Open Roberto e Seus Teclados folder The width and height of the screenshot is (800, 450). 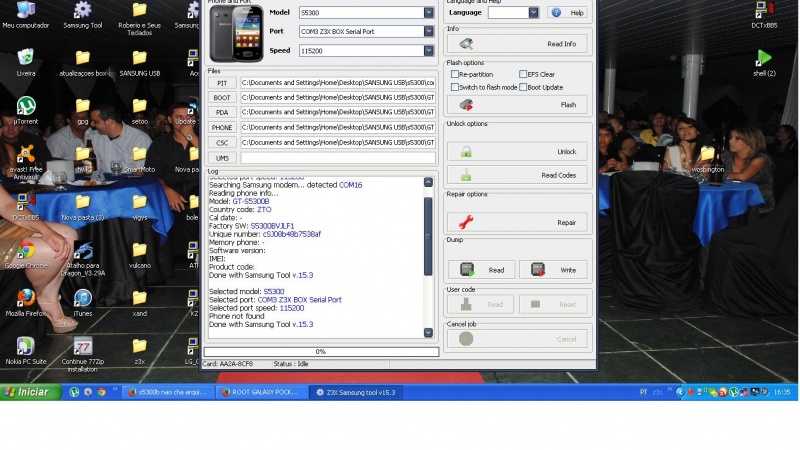point(139,18)
